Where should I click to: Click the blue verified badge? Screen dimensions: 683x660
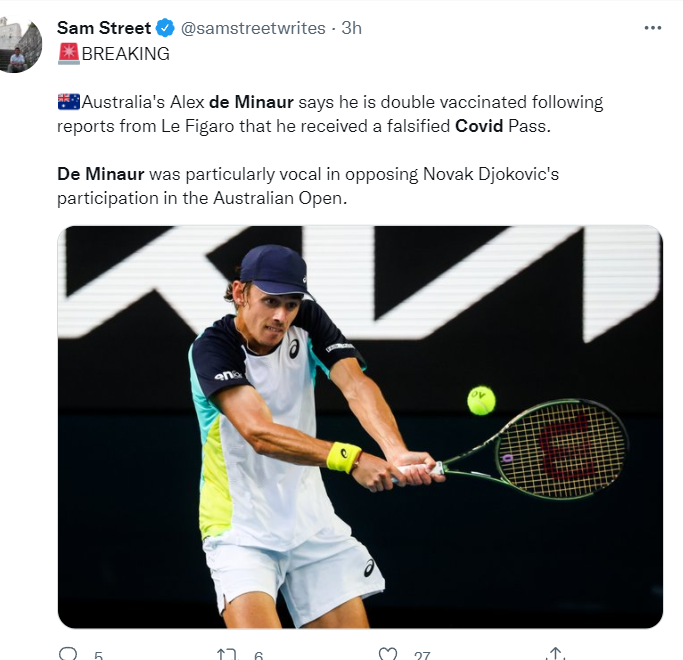(166, 28)
